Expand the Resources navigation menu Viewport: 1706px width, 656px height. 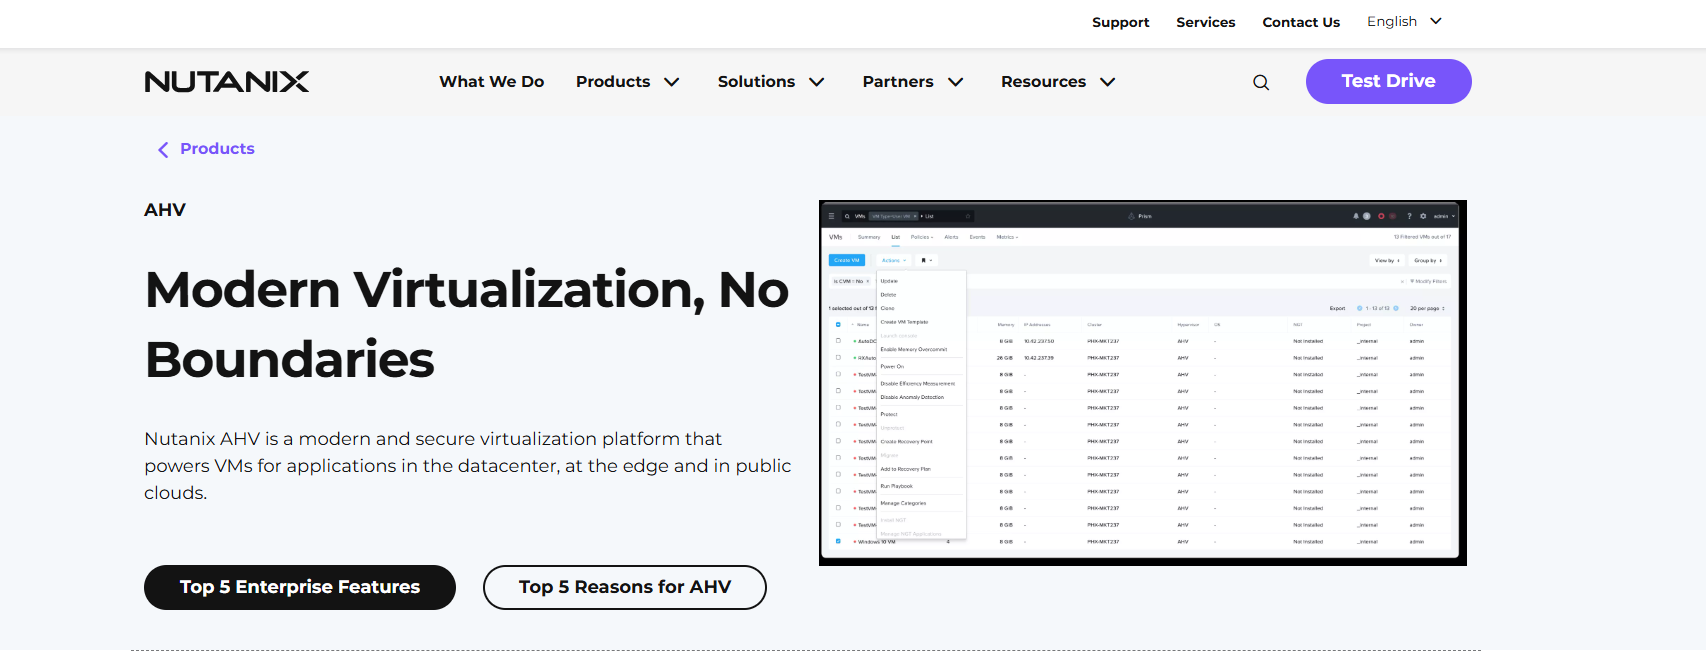click(1058, 82)
